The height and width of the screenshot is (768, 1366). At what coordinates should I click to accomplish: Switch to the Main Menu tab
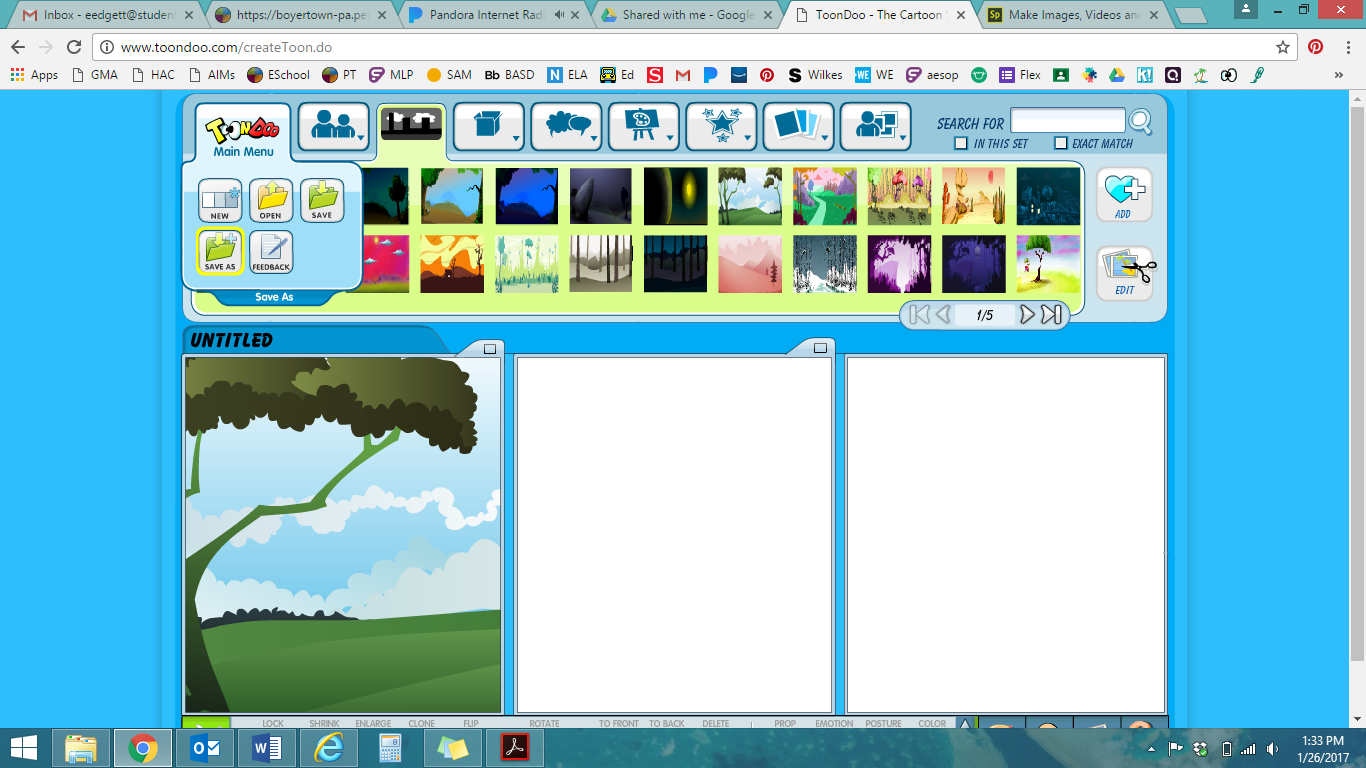point(240,126)
